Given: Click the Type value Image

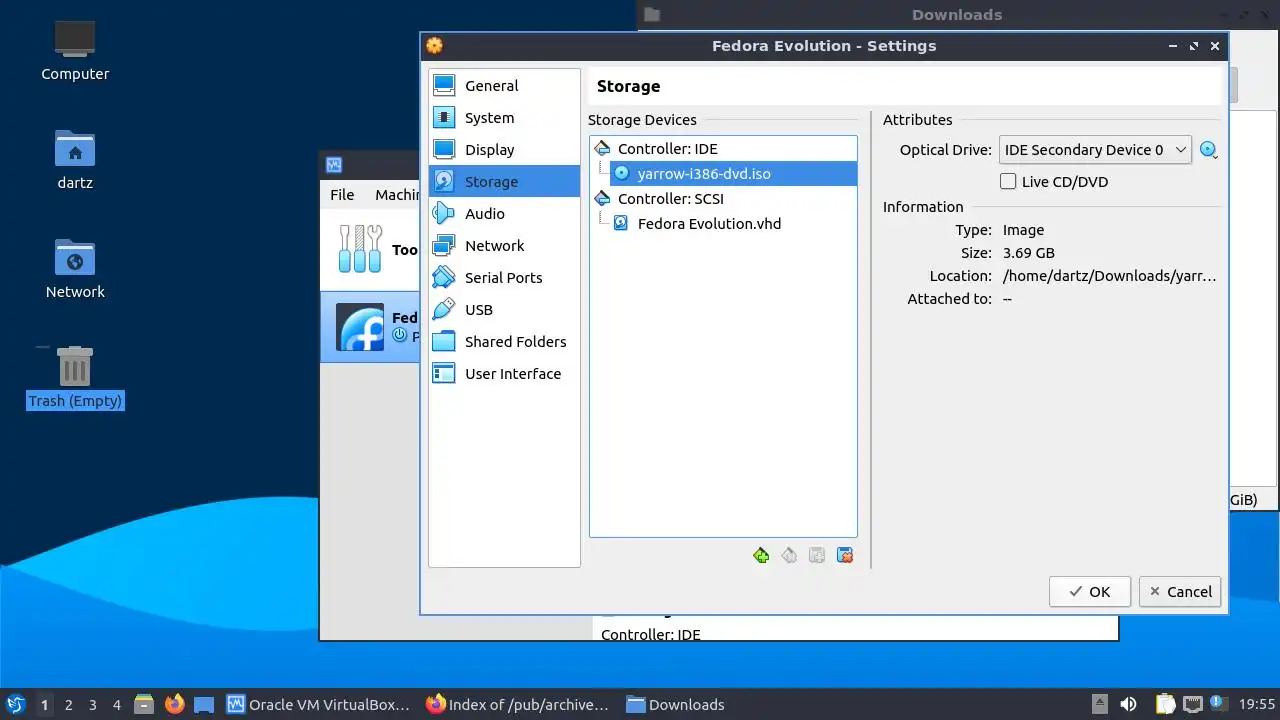Looking at the screenshot, I should click(1023, 230).
